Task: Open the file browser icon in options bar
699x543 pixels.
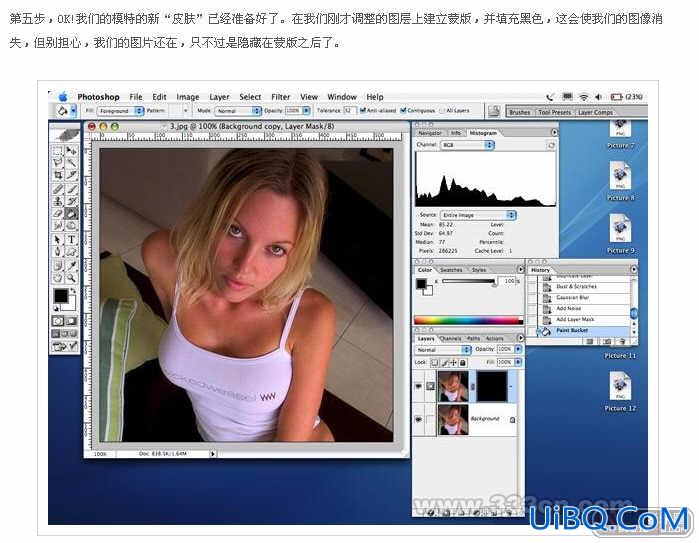Action: pyautogui.click(x=493, y=111)
